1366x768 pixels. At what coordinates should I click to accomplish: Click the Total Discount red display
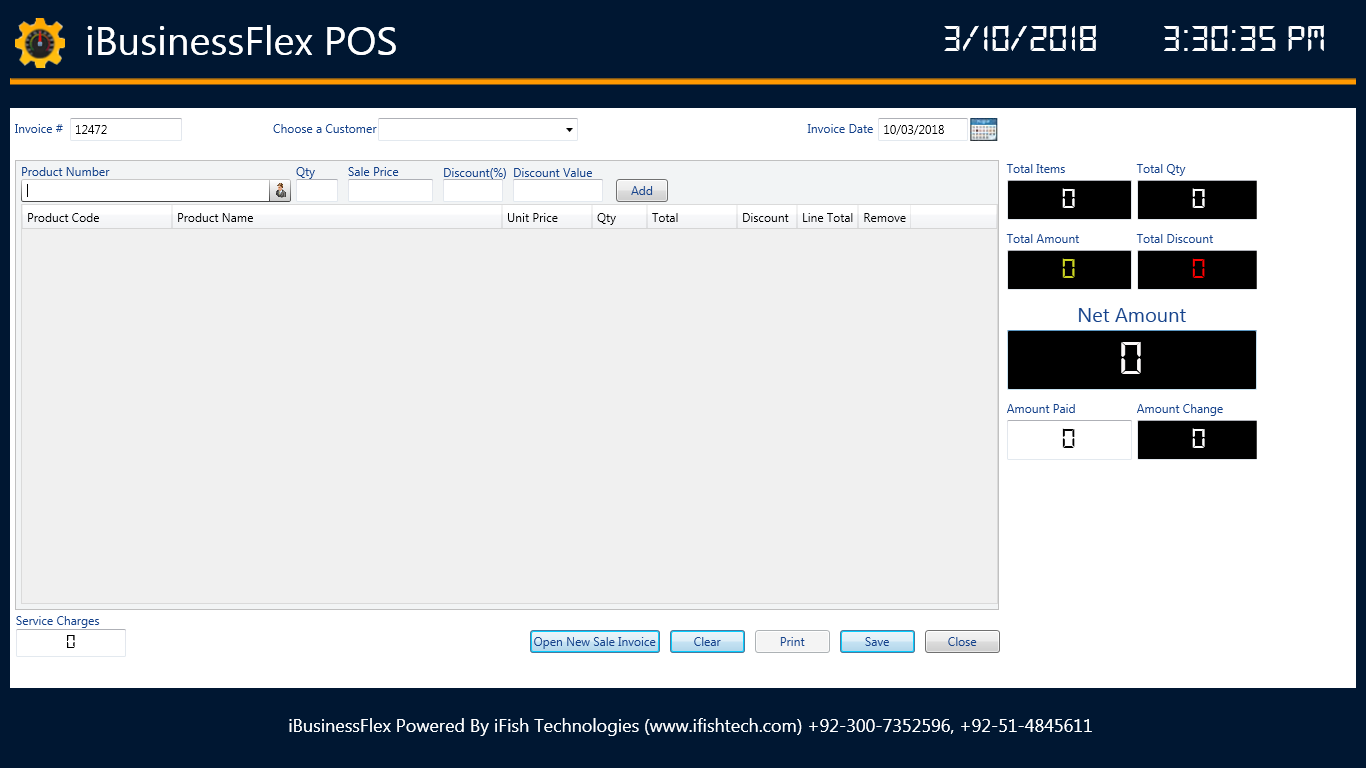click(1197, 270)
